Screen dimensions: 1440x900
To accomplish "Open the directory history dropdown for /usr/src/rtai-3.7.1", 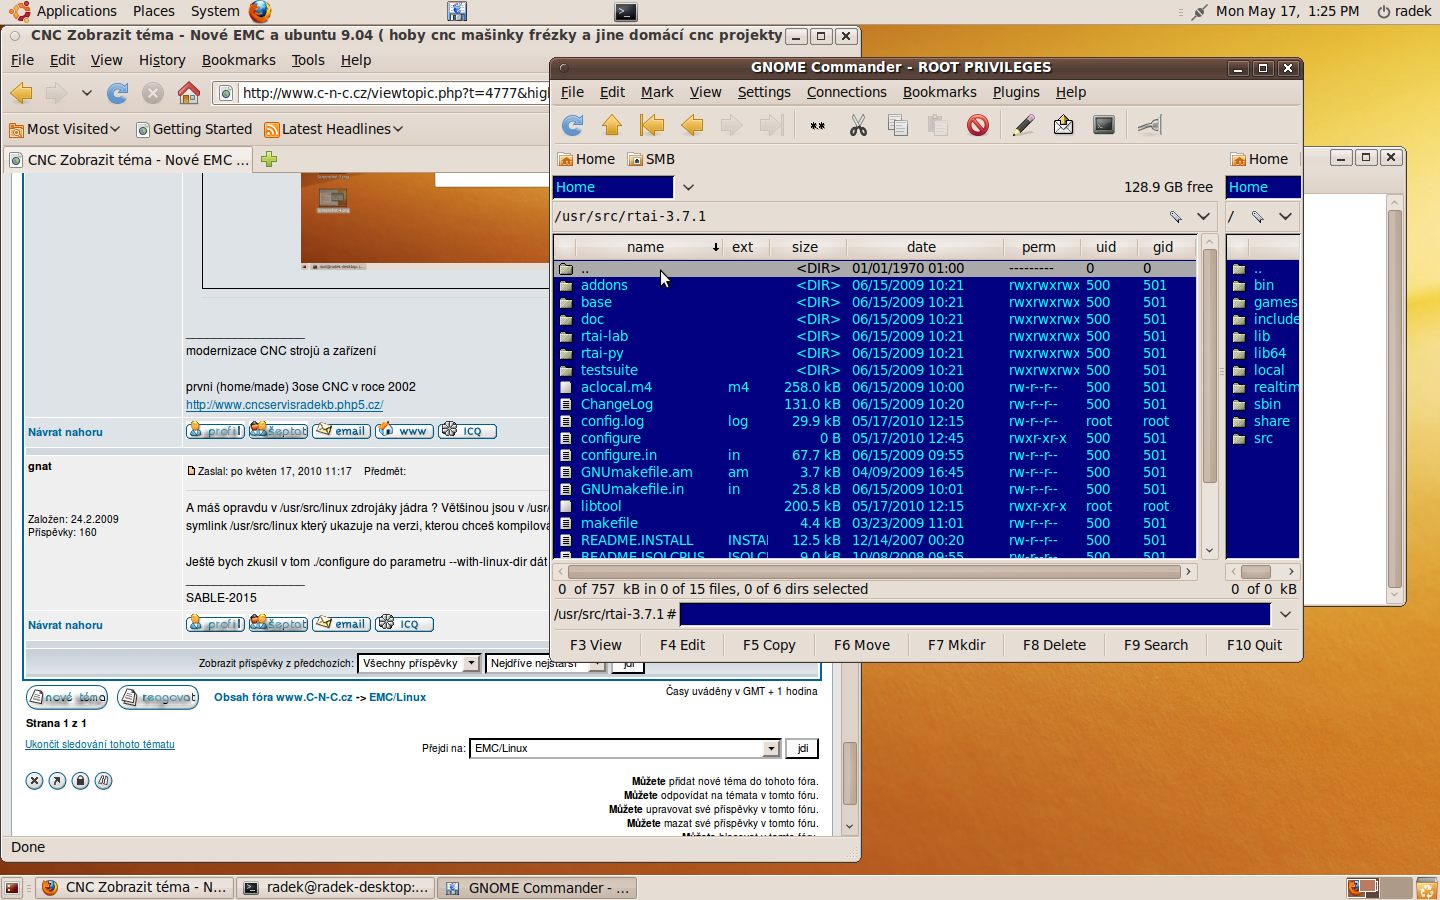I will 1203,216.
